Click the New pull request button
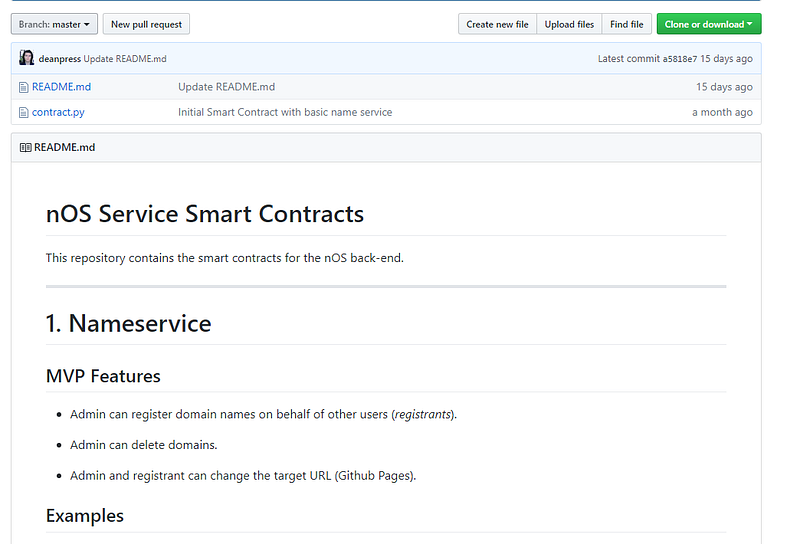 (146, 24)
